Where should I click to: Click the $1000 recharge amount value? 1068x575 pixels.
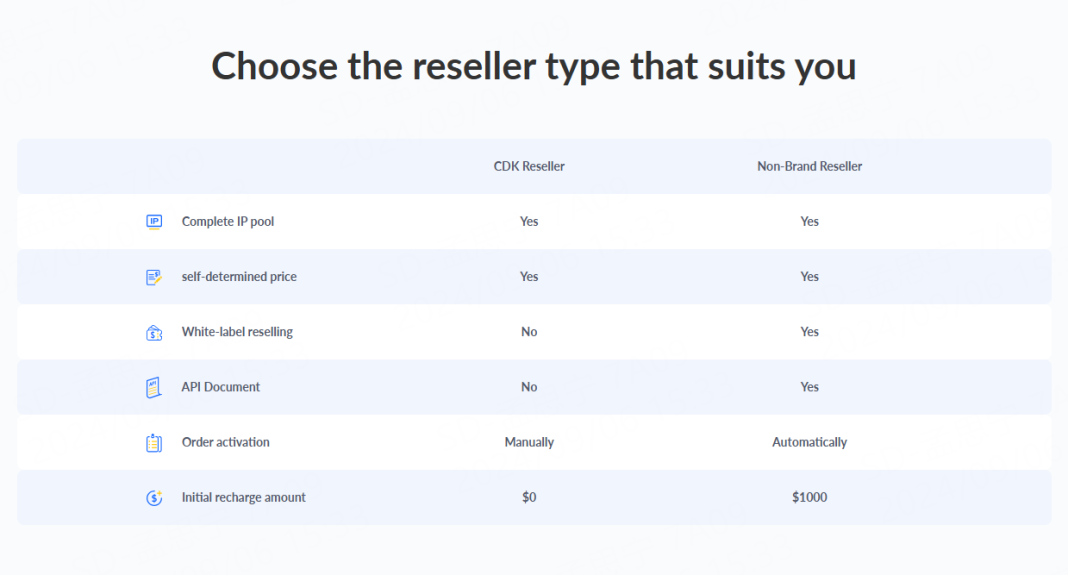coord(809,497)
